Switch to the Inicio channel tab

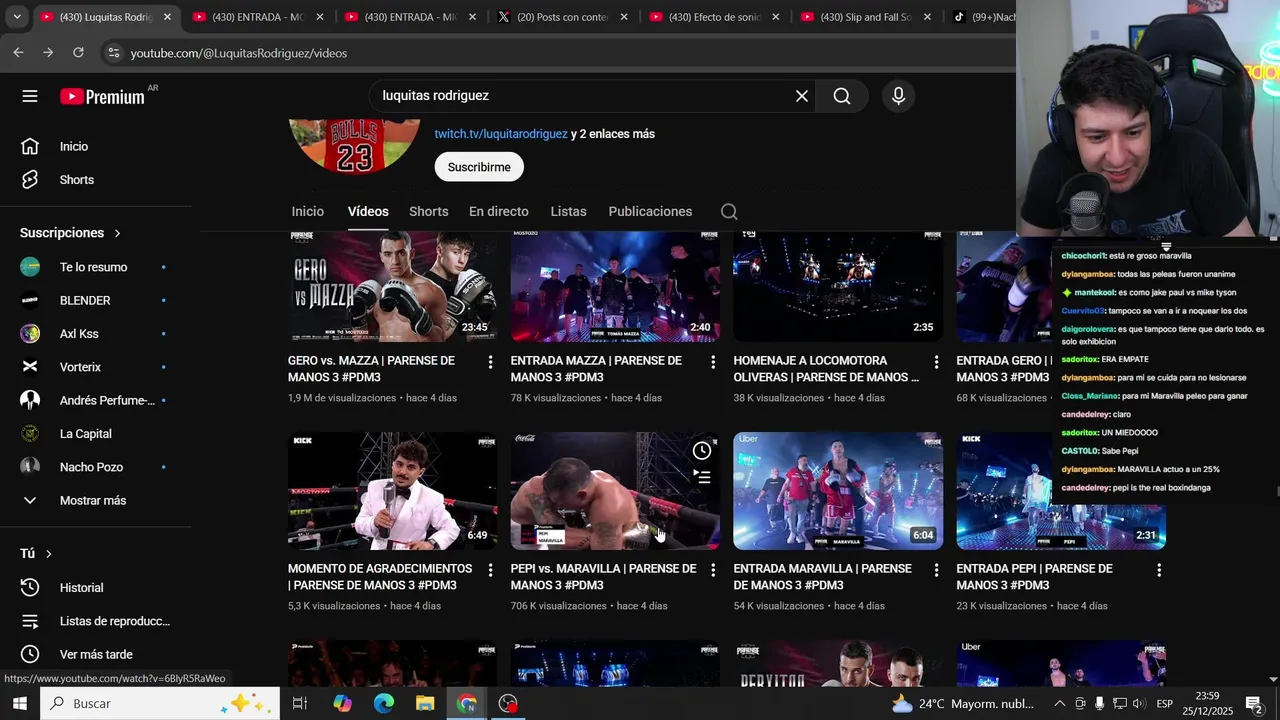coord(308,212)
